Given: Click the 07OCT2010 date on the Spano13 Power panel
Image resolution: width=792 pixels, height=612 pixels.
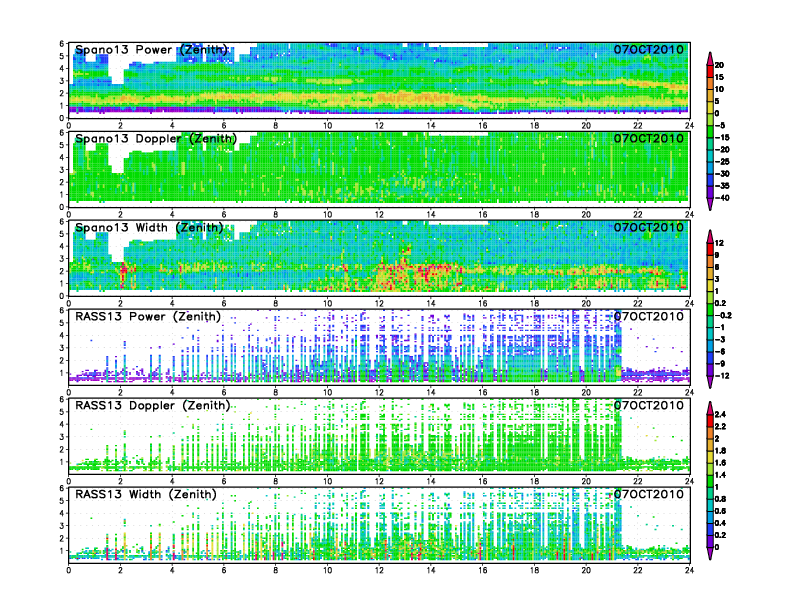Looking at the screenshot, I should [649, 50].
